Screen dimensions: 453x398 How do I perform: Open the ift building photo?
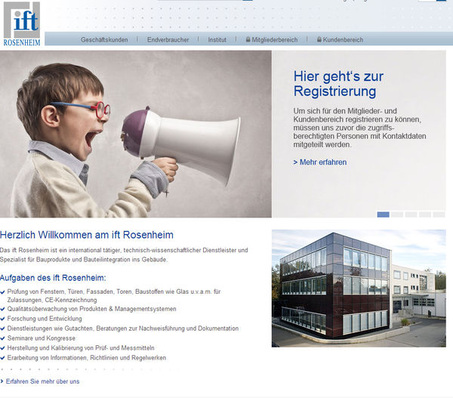pyautogui.click(x=359, y=288)
